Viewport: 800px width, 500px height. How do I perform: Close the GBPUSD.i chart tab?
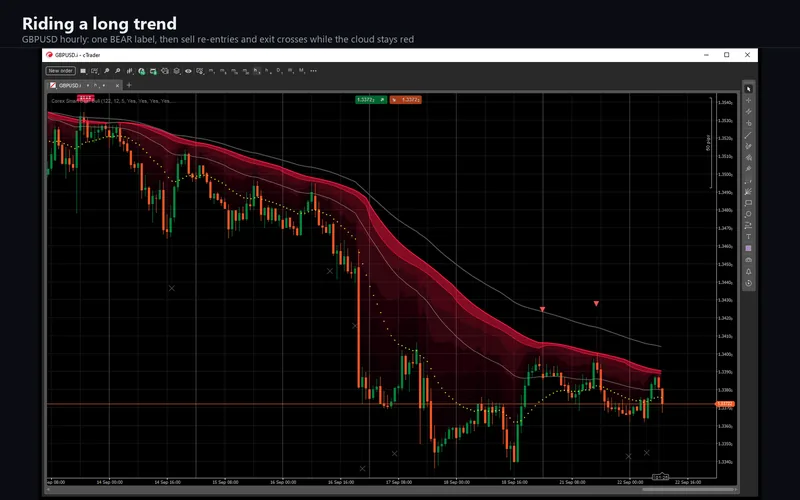tap(117, 85)
